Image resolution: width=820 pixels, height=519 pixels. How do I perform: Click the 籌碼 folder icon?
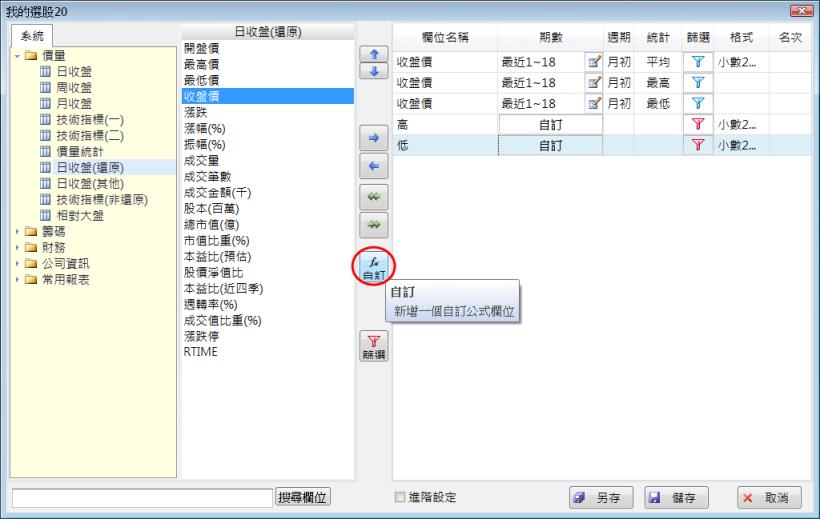tap(31, 231)
